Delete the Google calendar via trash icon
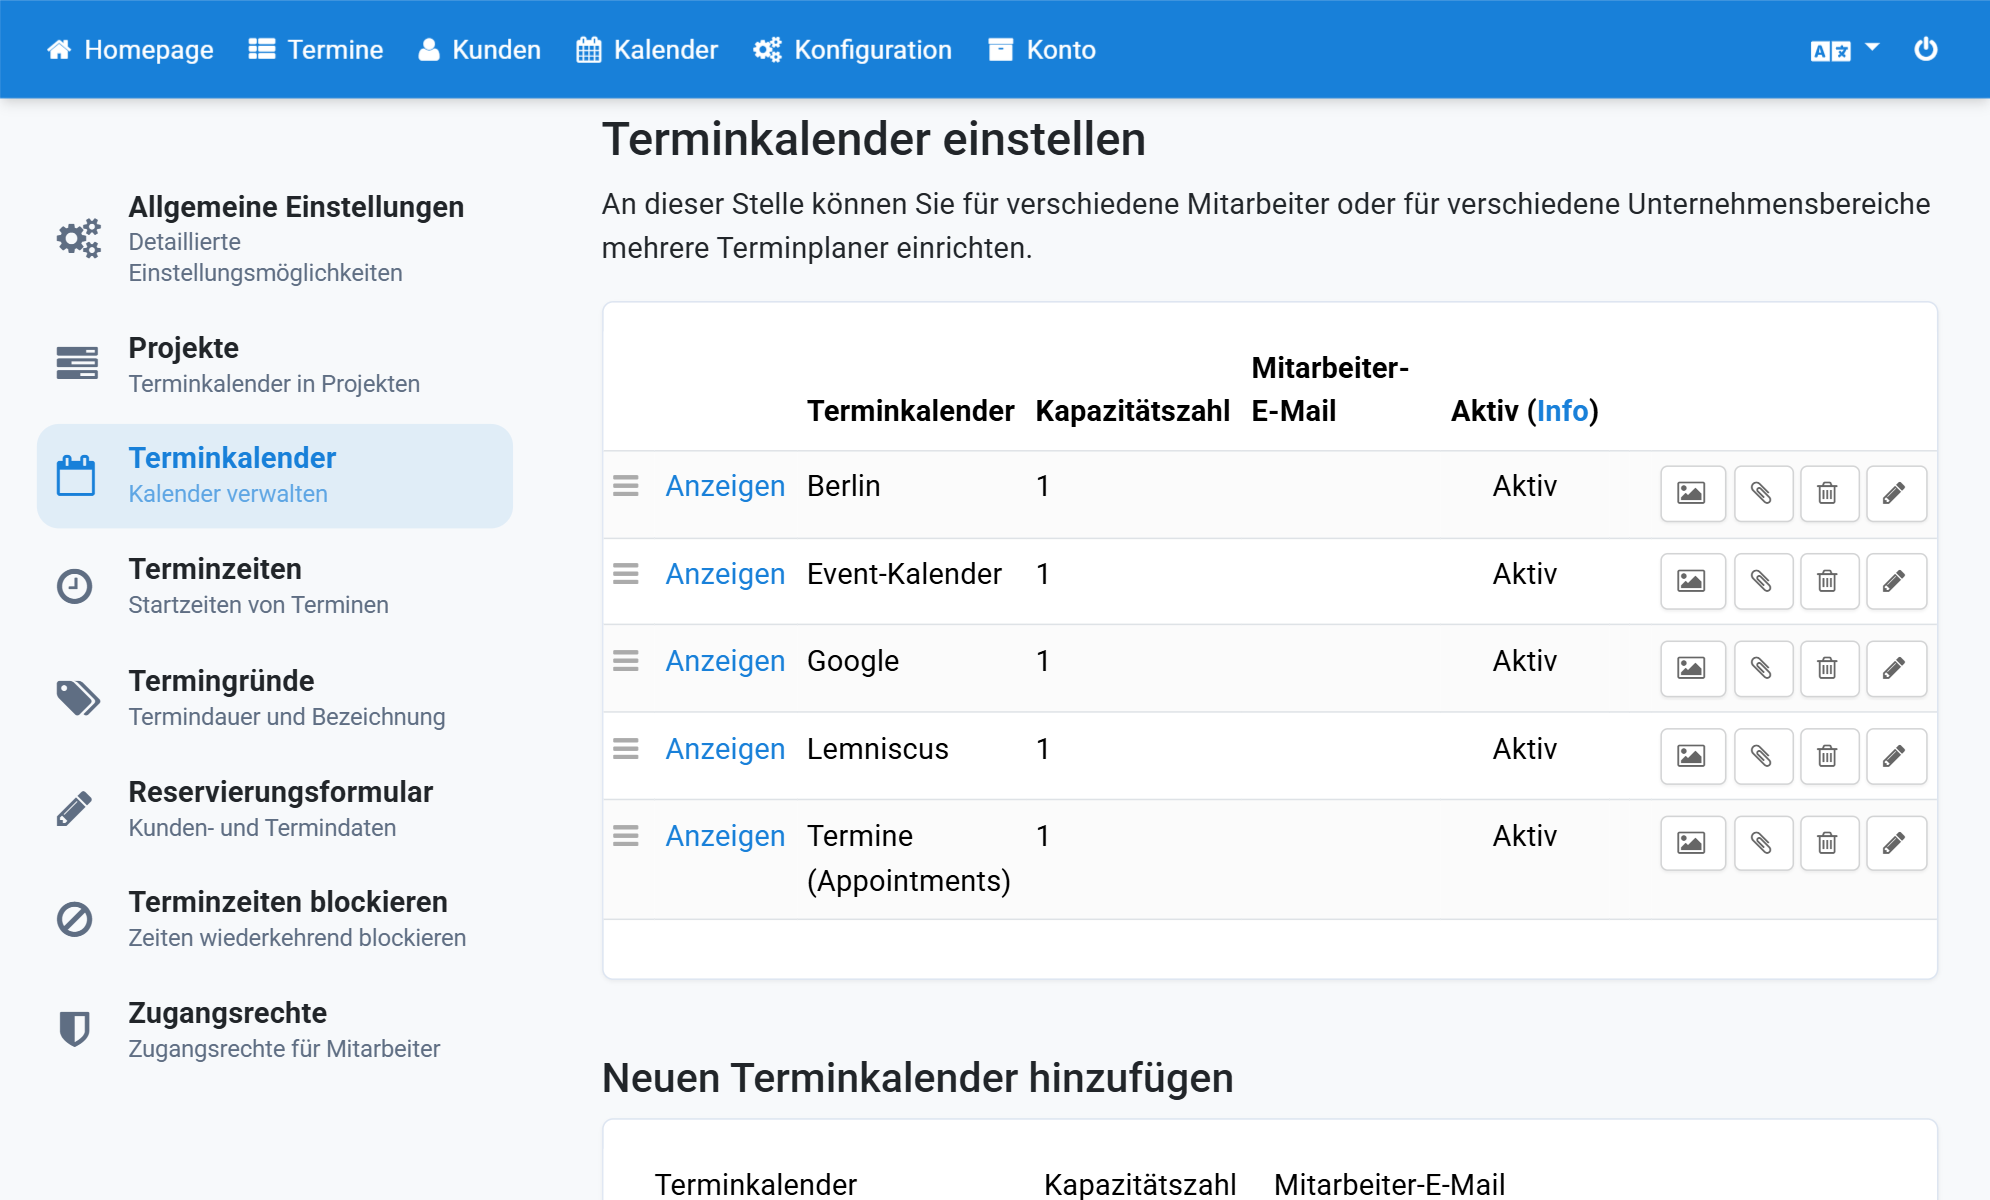 1828,668
